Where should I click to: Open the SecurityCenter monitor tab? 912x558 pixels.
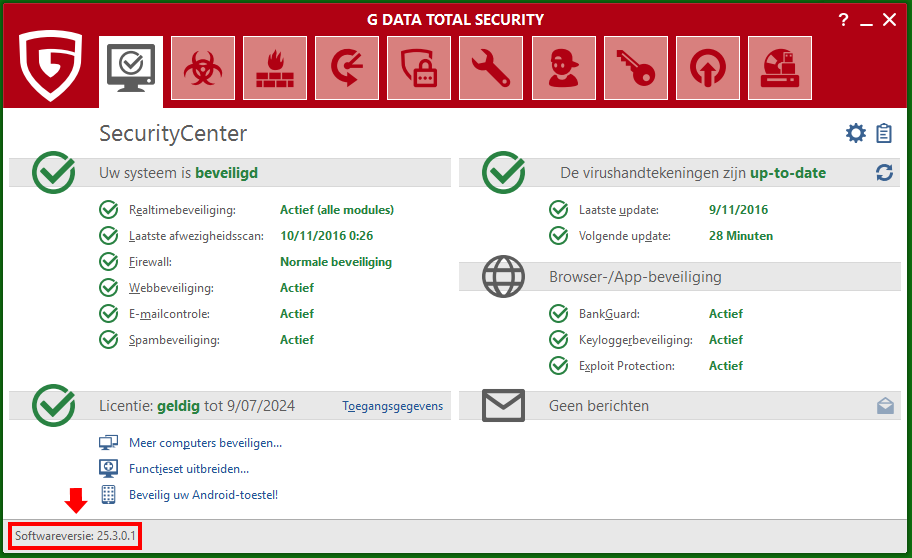pyautogui.click(x=131, y=72)
